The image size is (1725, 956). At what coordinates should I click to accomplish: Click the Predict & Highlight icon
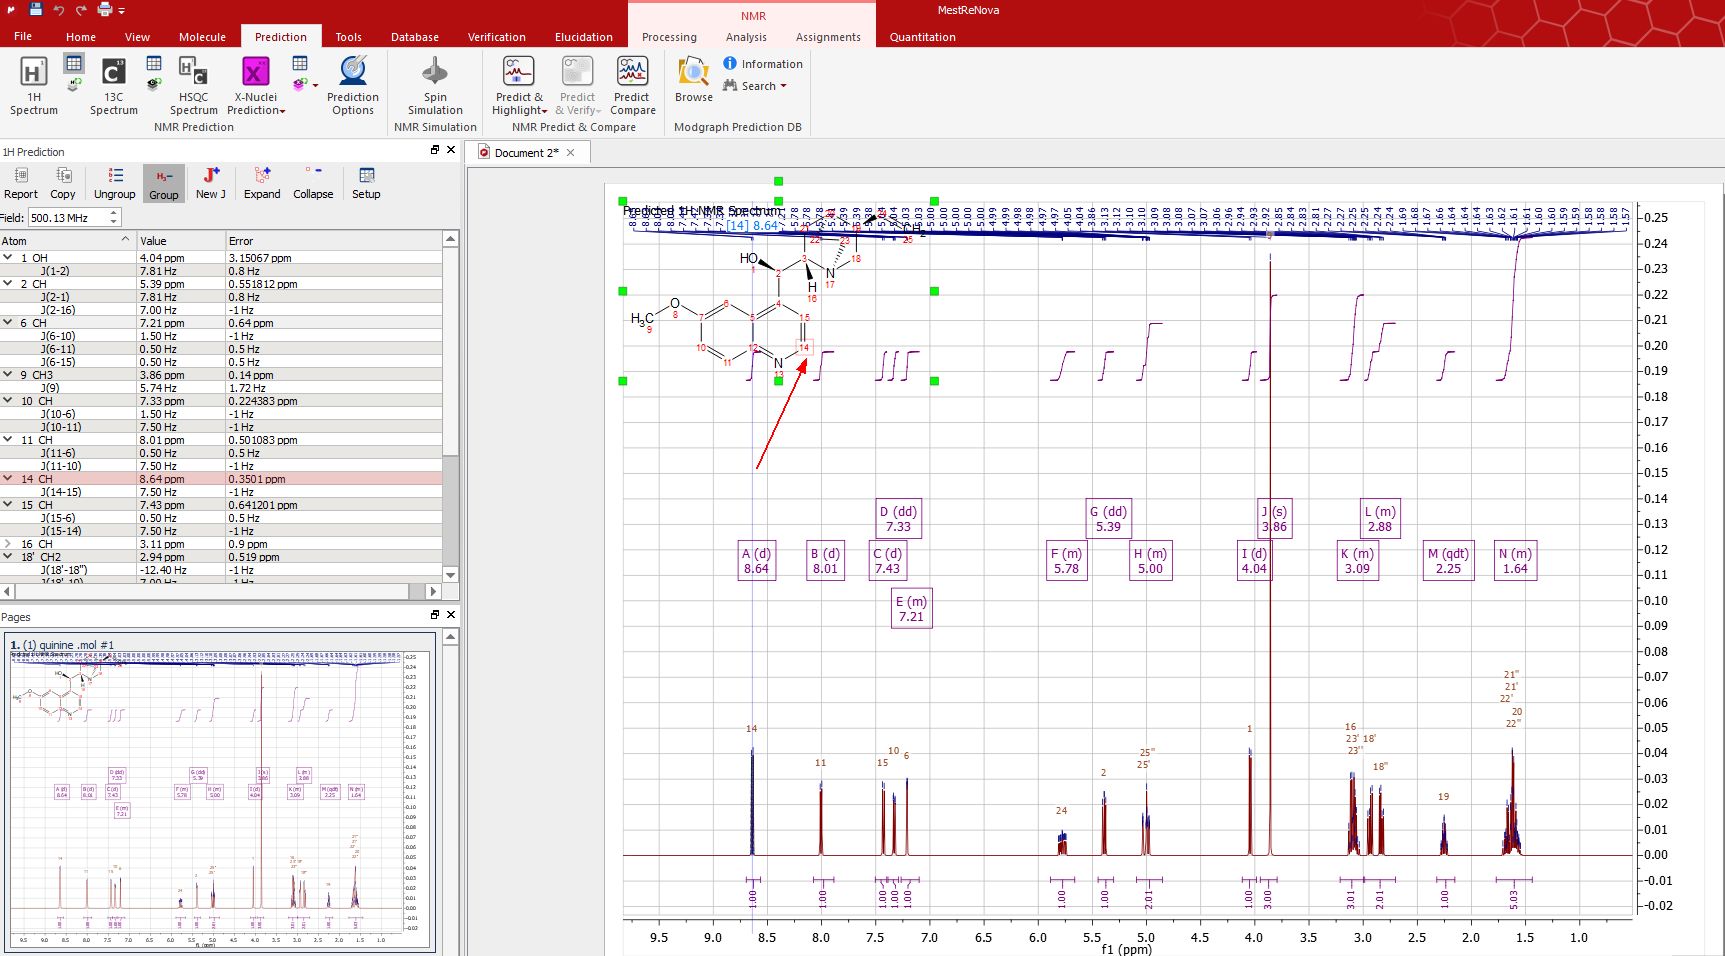tap(518, 72)
